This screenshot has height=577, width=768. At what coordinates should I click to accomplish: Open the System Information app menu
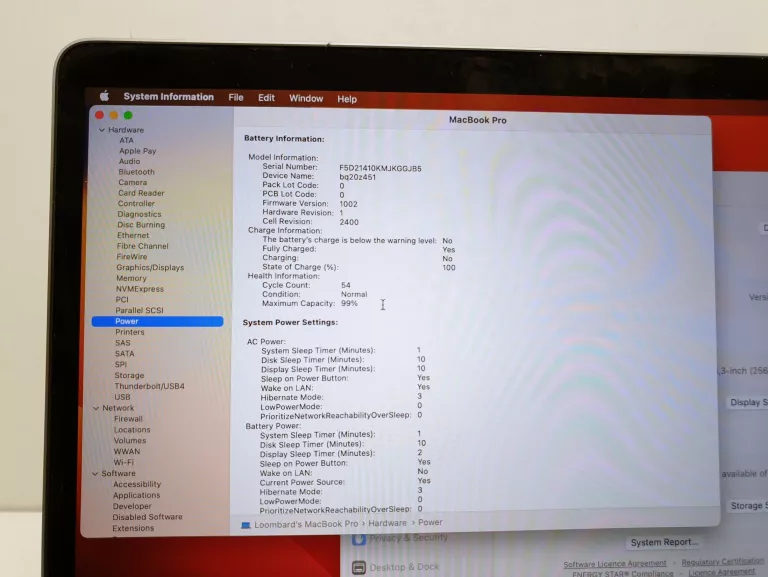168,97
